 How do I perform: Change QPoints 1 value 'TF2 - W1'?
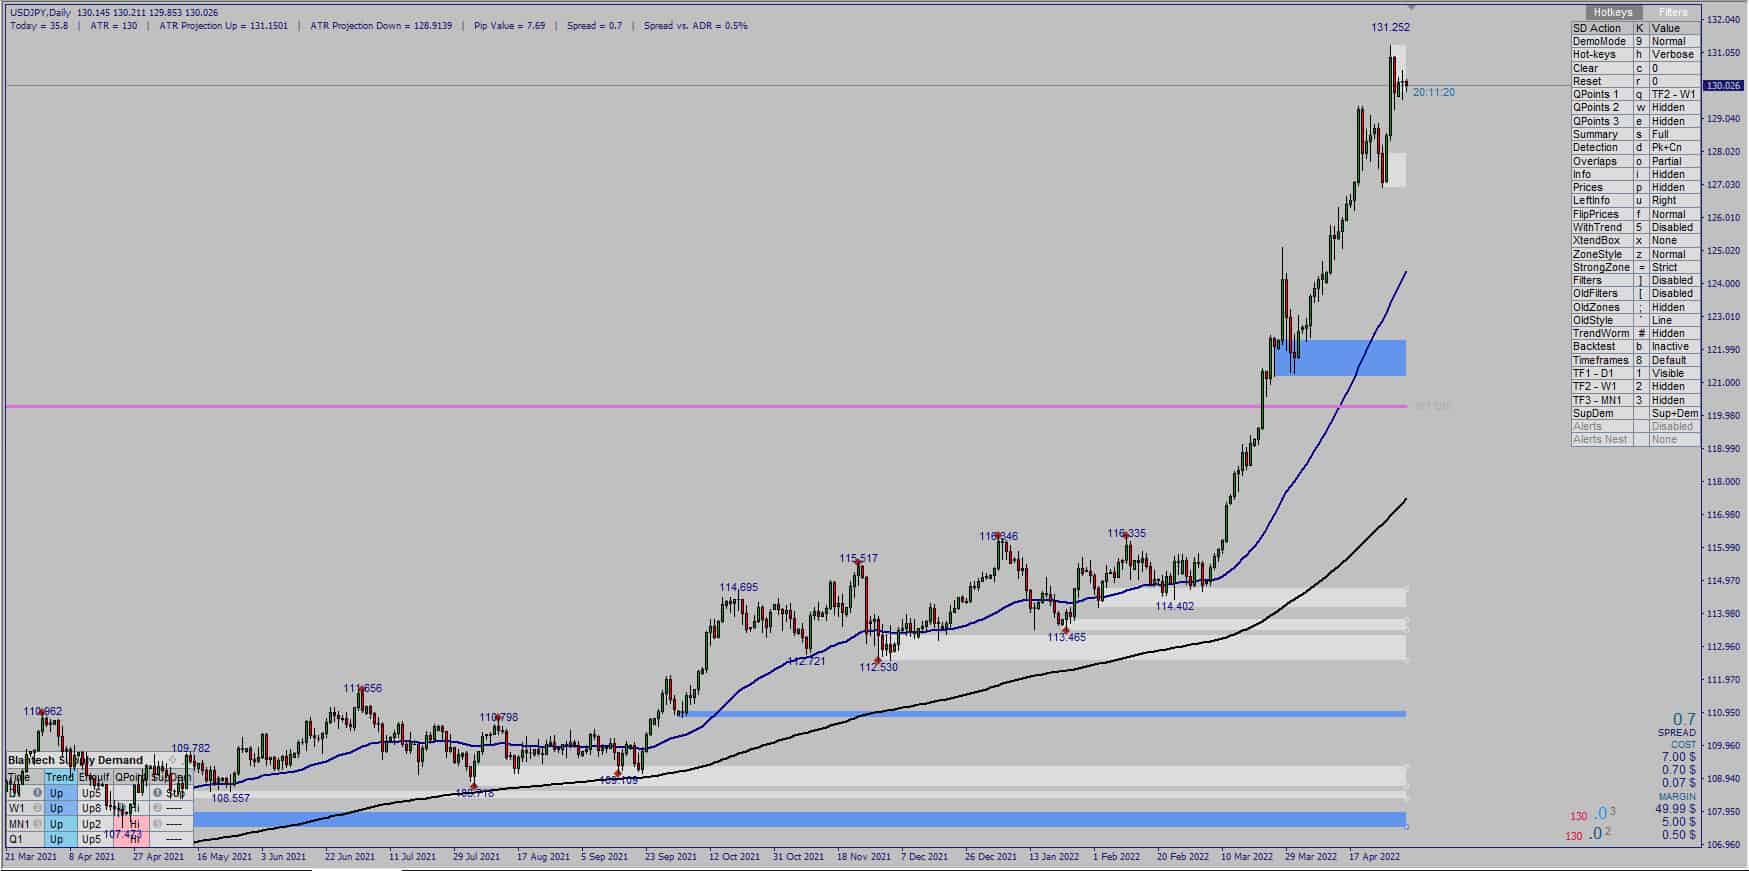coord(1674,95)
